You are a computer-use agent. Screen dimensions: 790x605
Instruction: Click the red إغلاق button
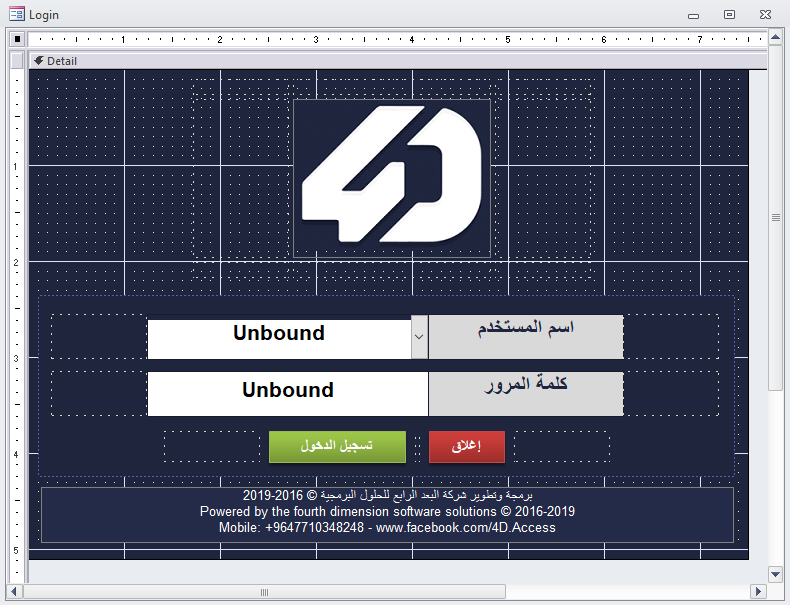click(x=467, y=446)
